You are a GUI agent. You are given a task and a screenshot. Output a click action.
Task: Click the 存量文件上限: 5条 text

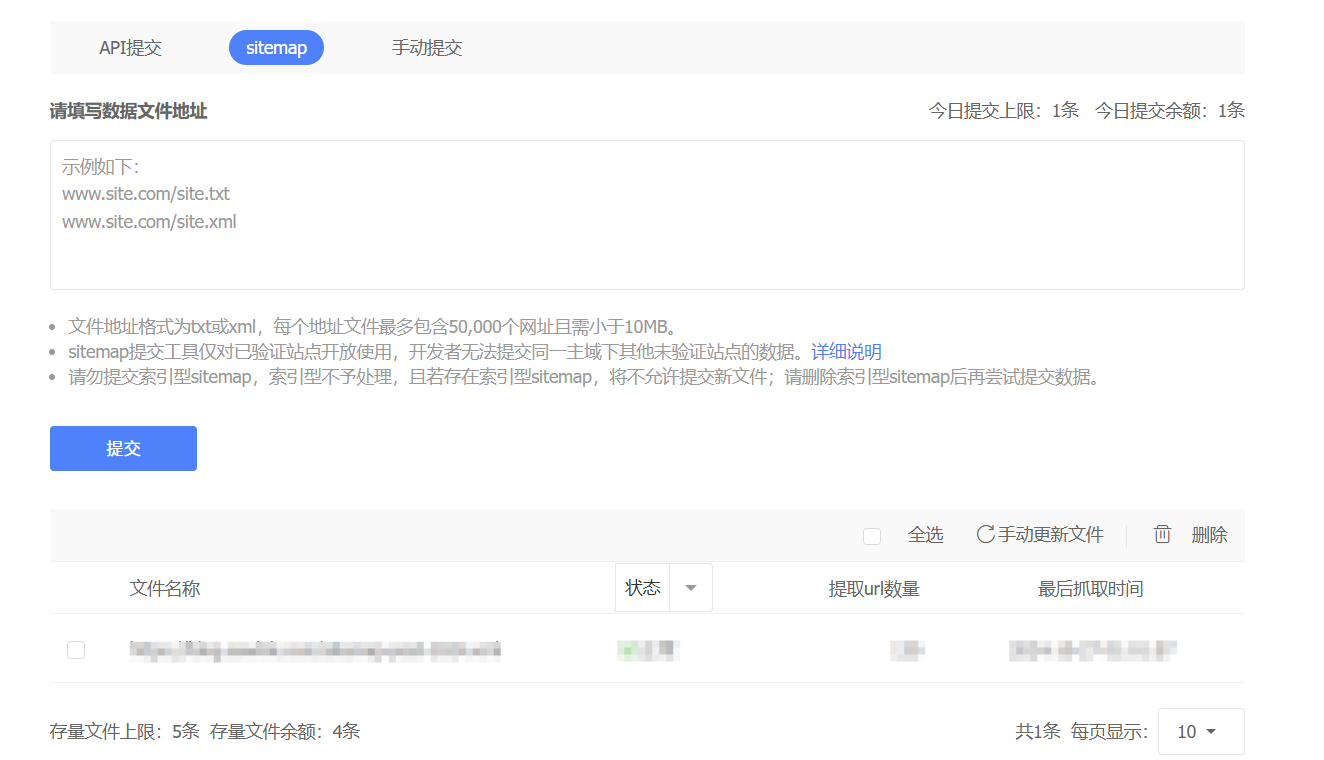[125, 731]
